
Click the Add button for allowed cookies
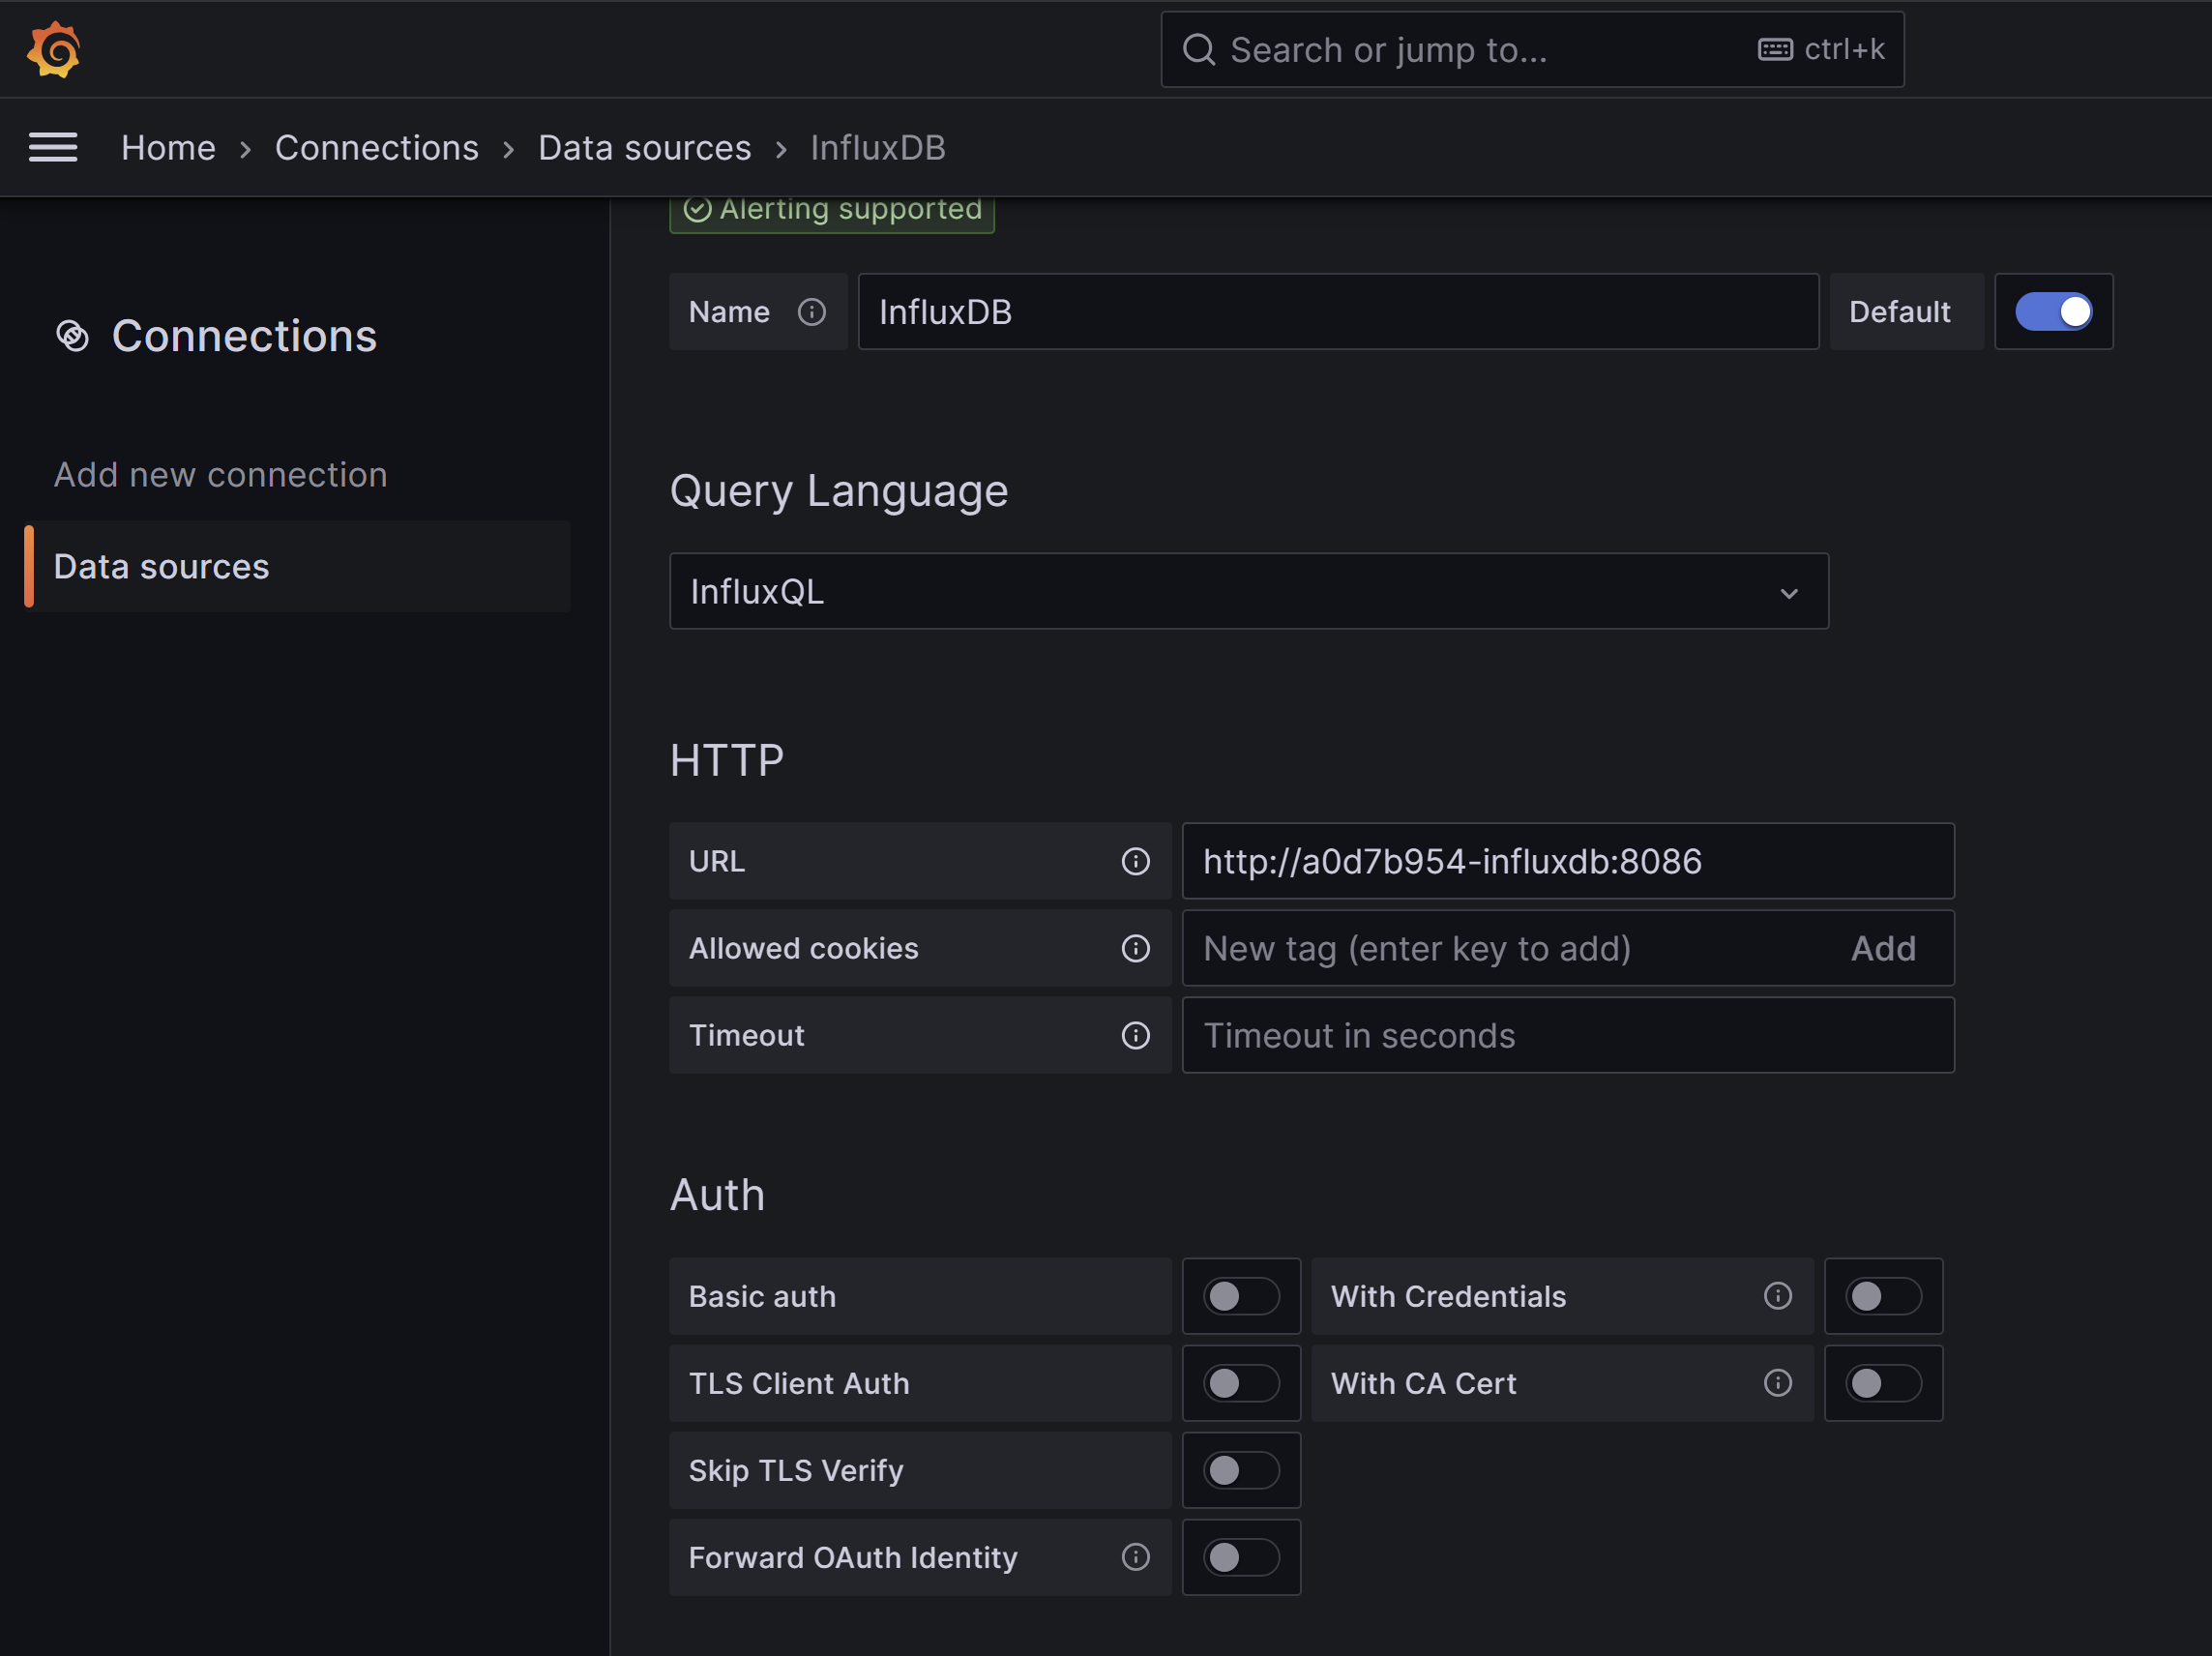click(x=1883, y=948)
